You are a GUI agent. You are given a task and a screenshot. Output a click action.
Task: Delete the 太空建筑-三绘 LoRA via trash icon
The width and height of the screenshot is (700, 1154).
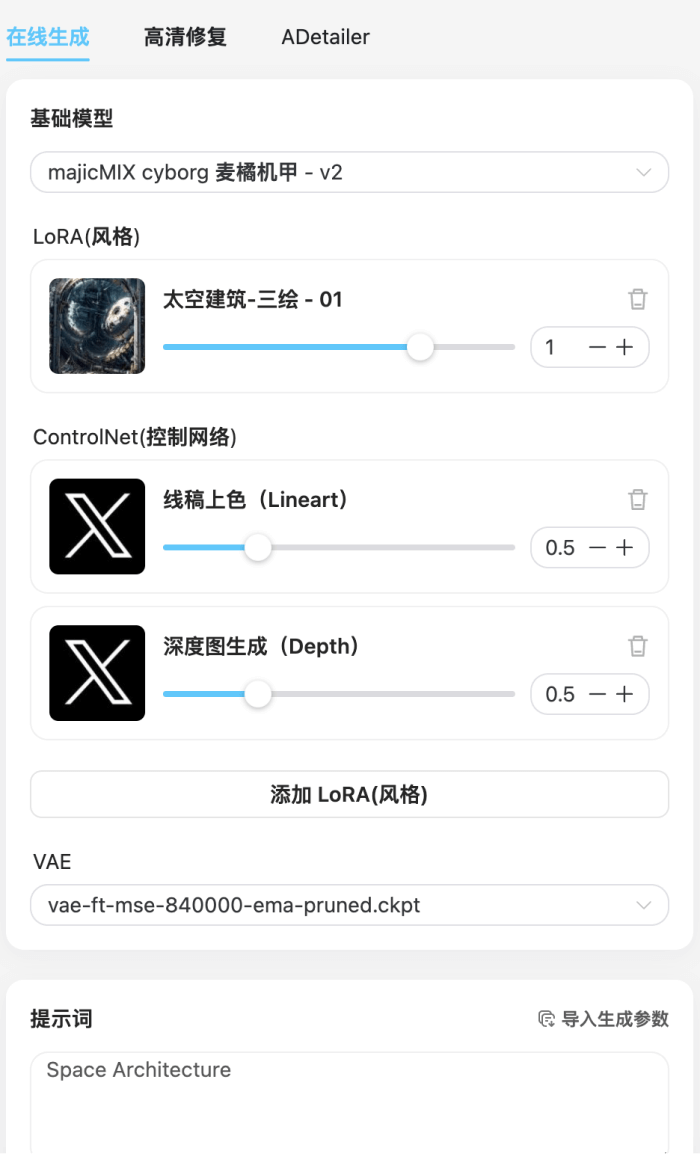pyautogui.click(x=638, y=299)
